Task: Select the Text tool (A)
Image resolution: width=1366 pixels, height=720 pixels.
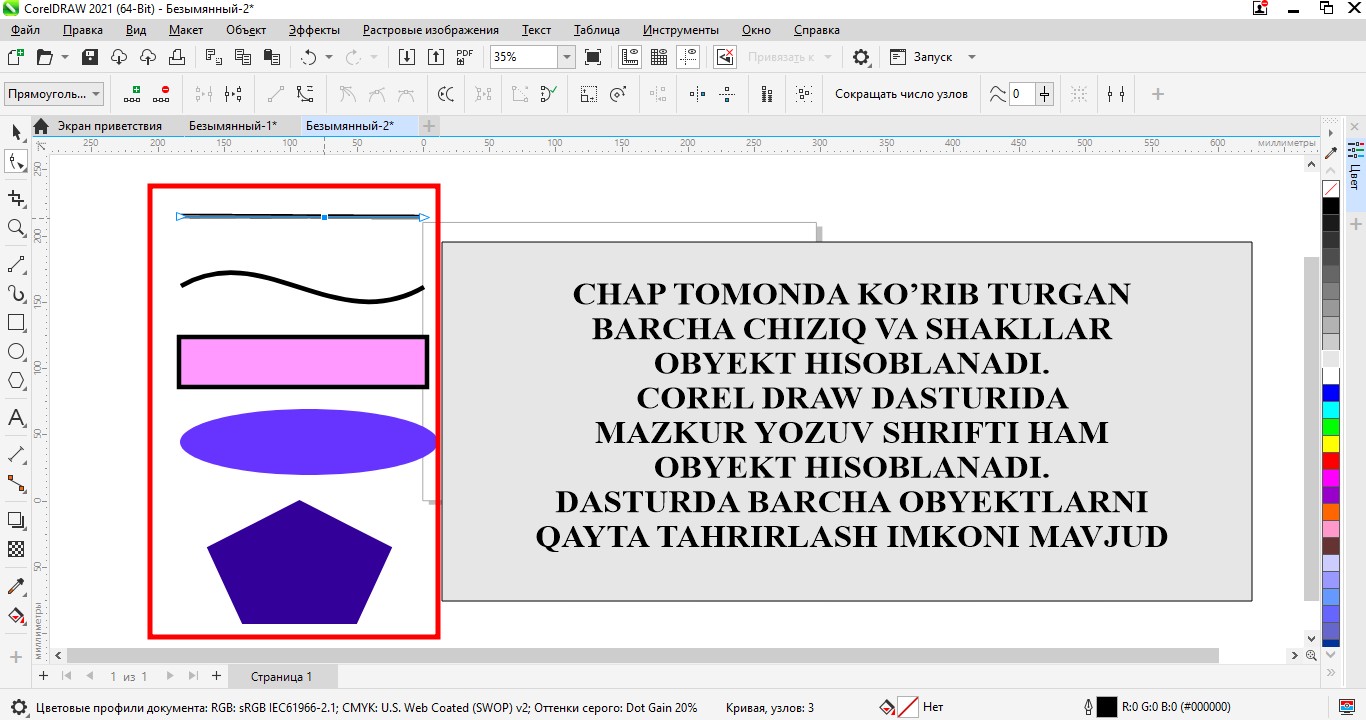Action: pyautogui.click(x=16, y=418)
